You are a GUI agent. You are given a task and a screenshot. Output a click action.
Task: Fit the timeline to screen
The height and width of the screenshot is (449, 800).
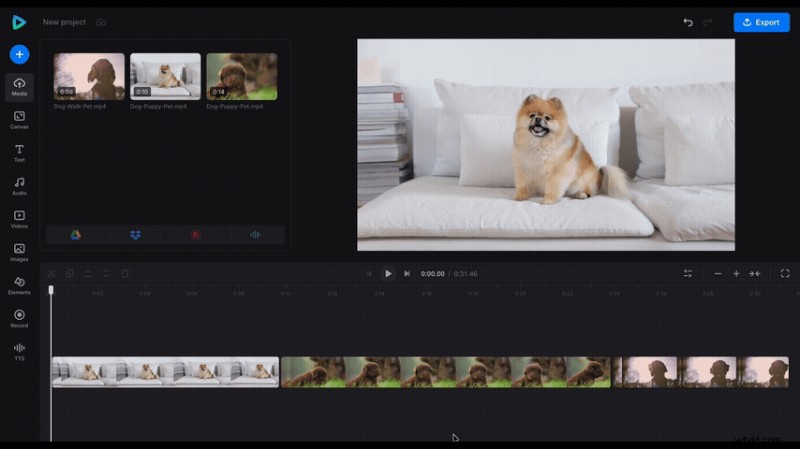pyautogui.click(x=755, y=273)
